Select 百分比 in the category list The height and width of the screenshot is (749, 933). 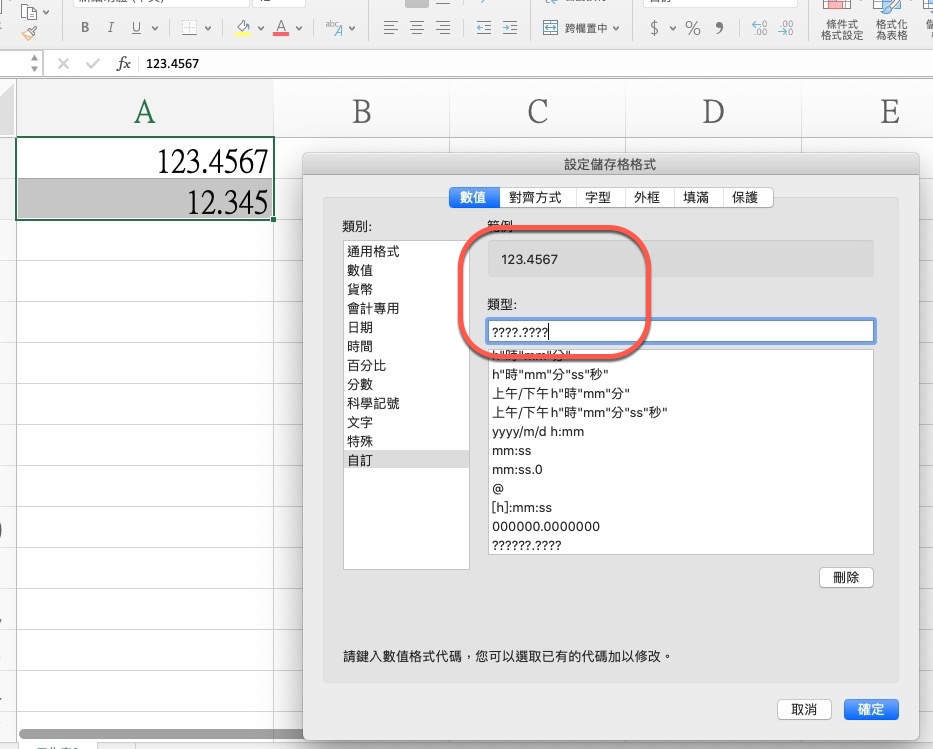pyautogui.click(x=366, y=366)
